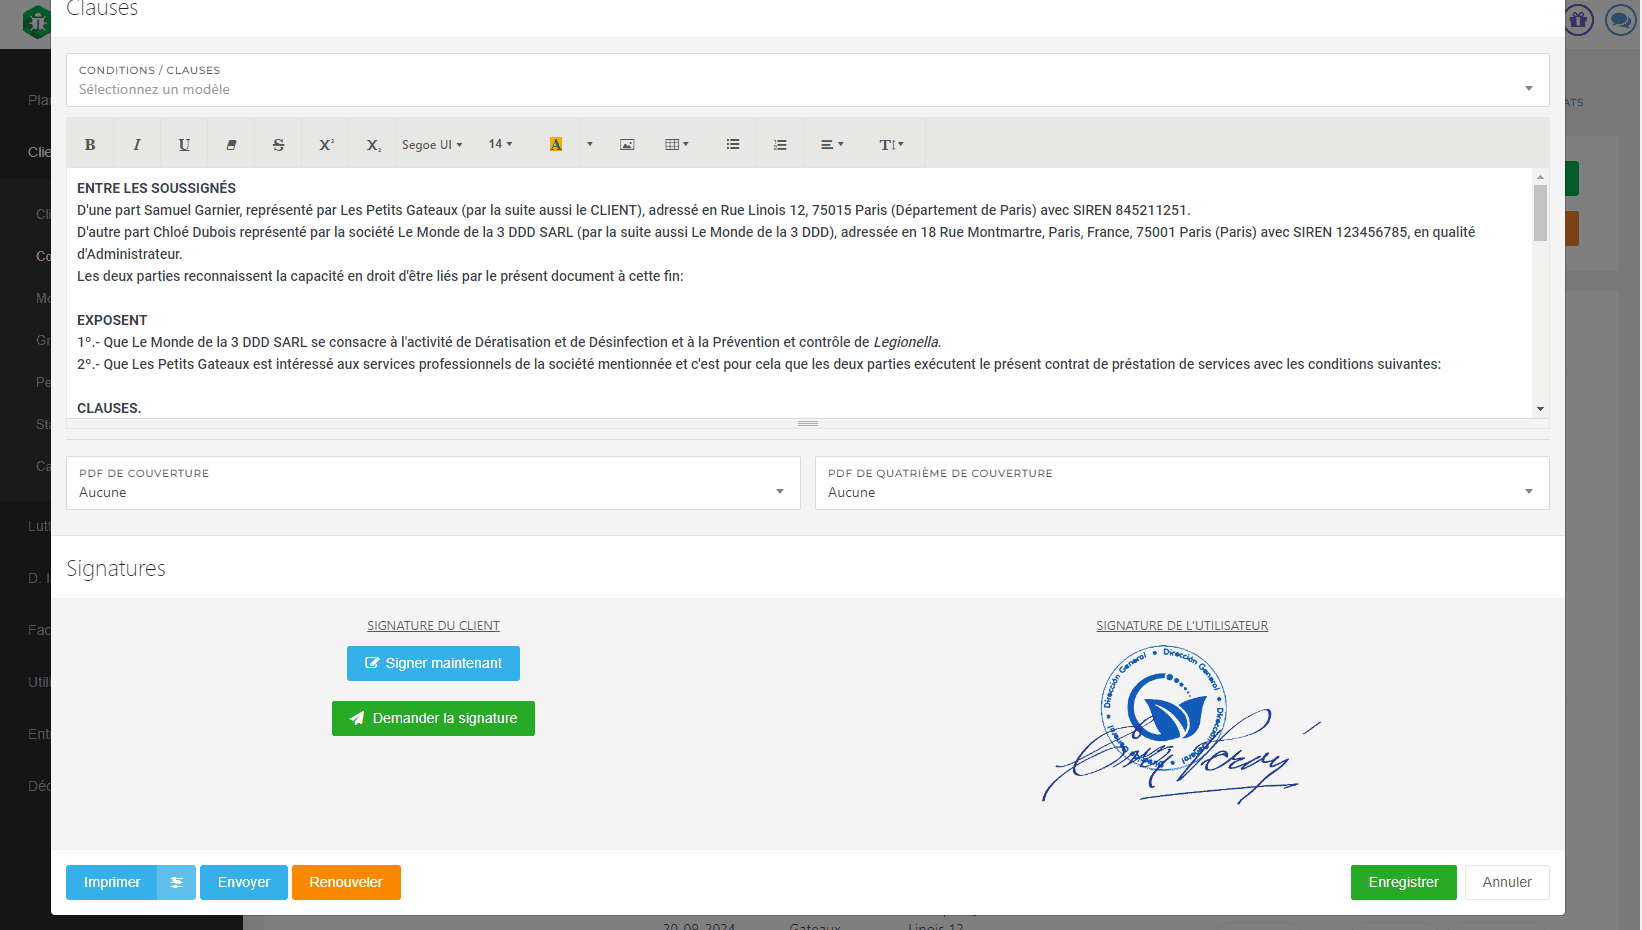Viewport: 1642px width, 930px height.
Task: Insert an unordered bullet list
Action: click(733, 144)
